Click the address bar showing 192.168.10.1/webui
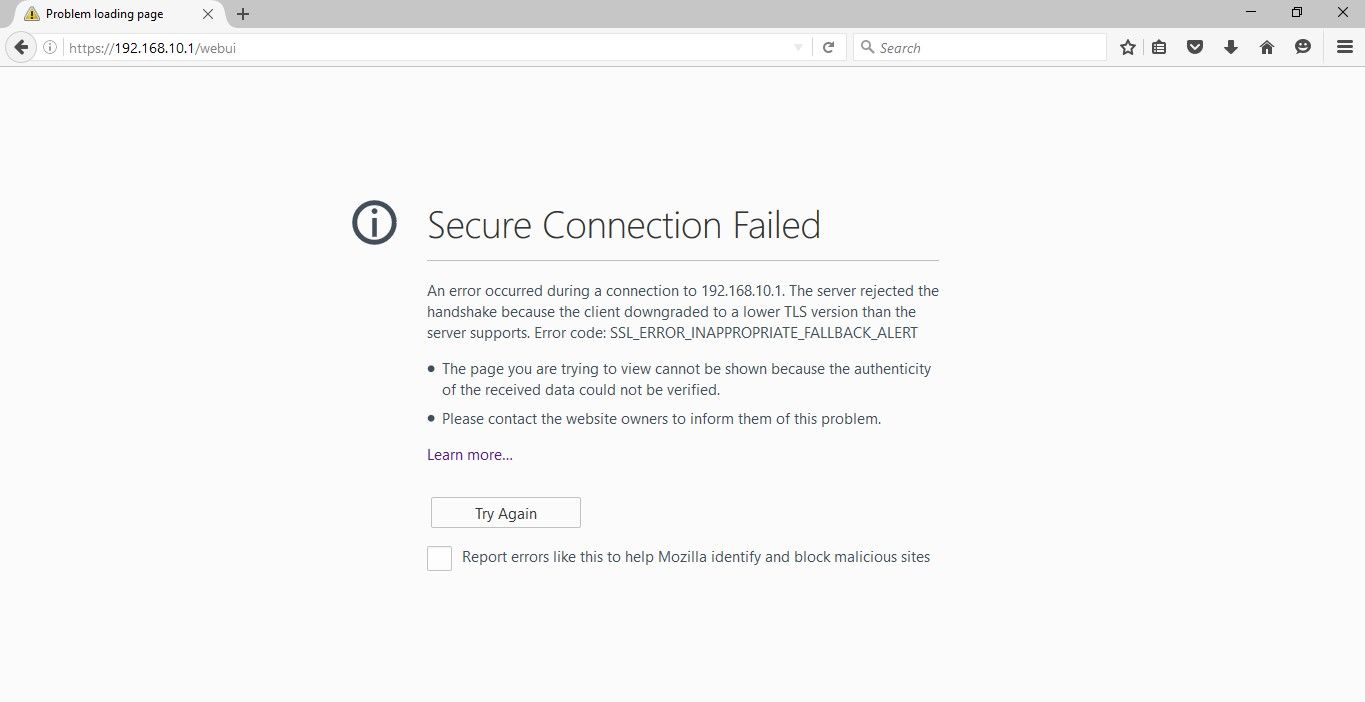The width and height of the screenshot is (1365, 702). (400, 47)
